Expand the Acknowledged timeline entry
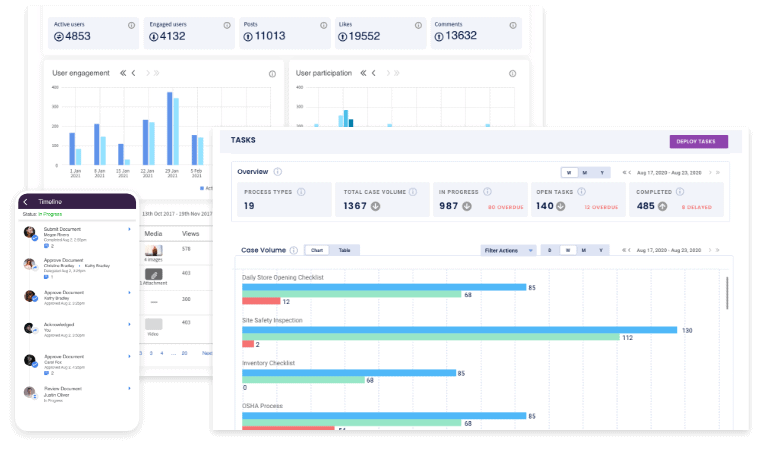The height and width of the screenshot is (449, 758). [x=130, y=324]
